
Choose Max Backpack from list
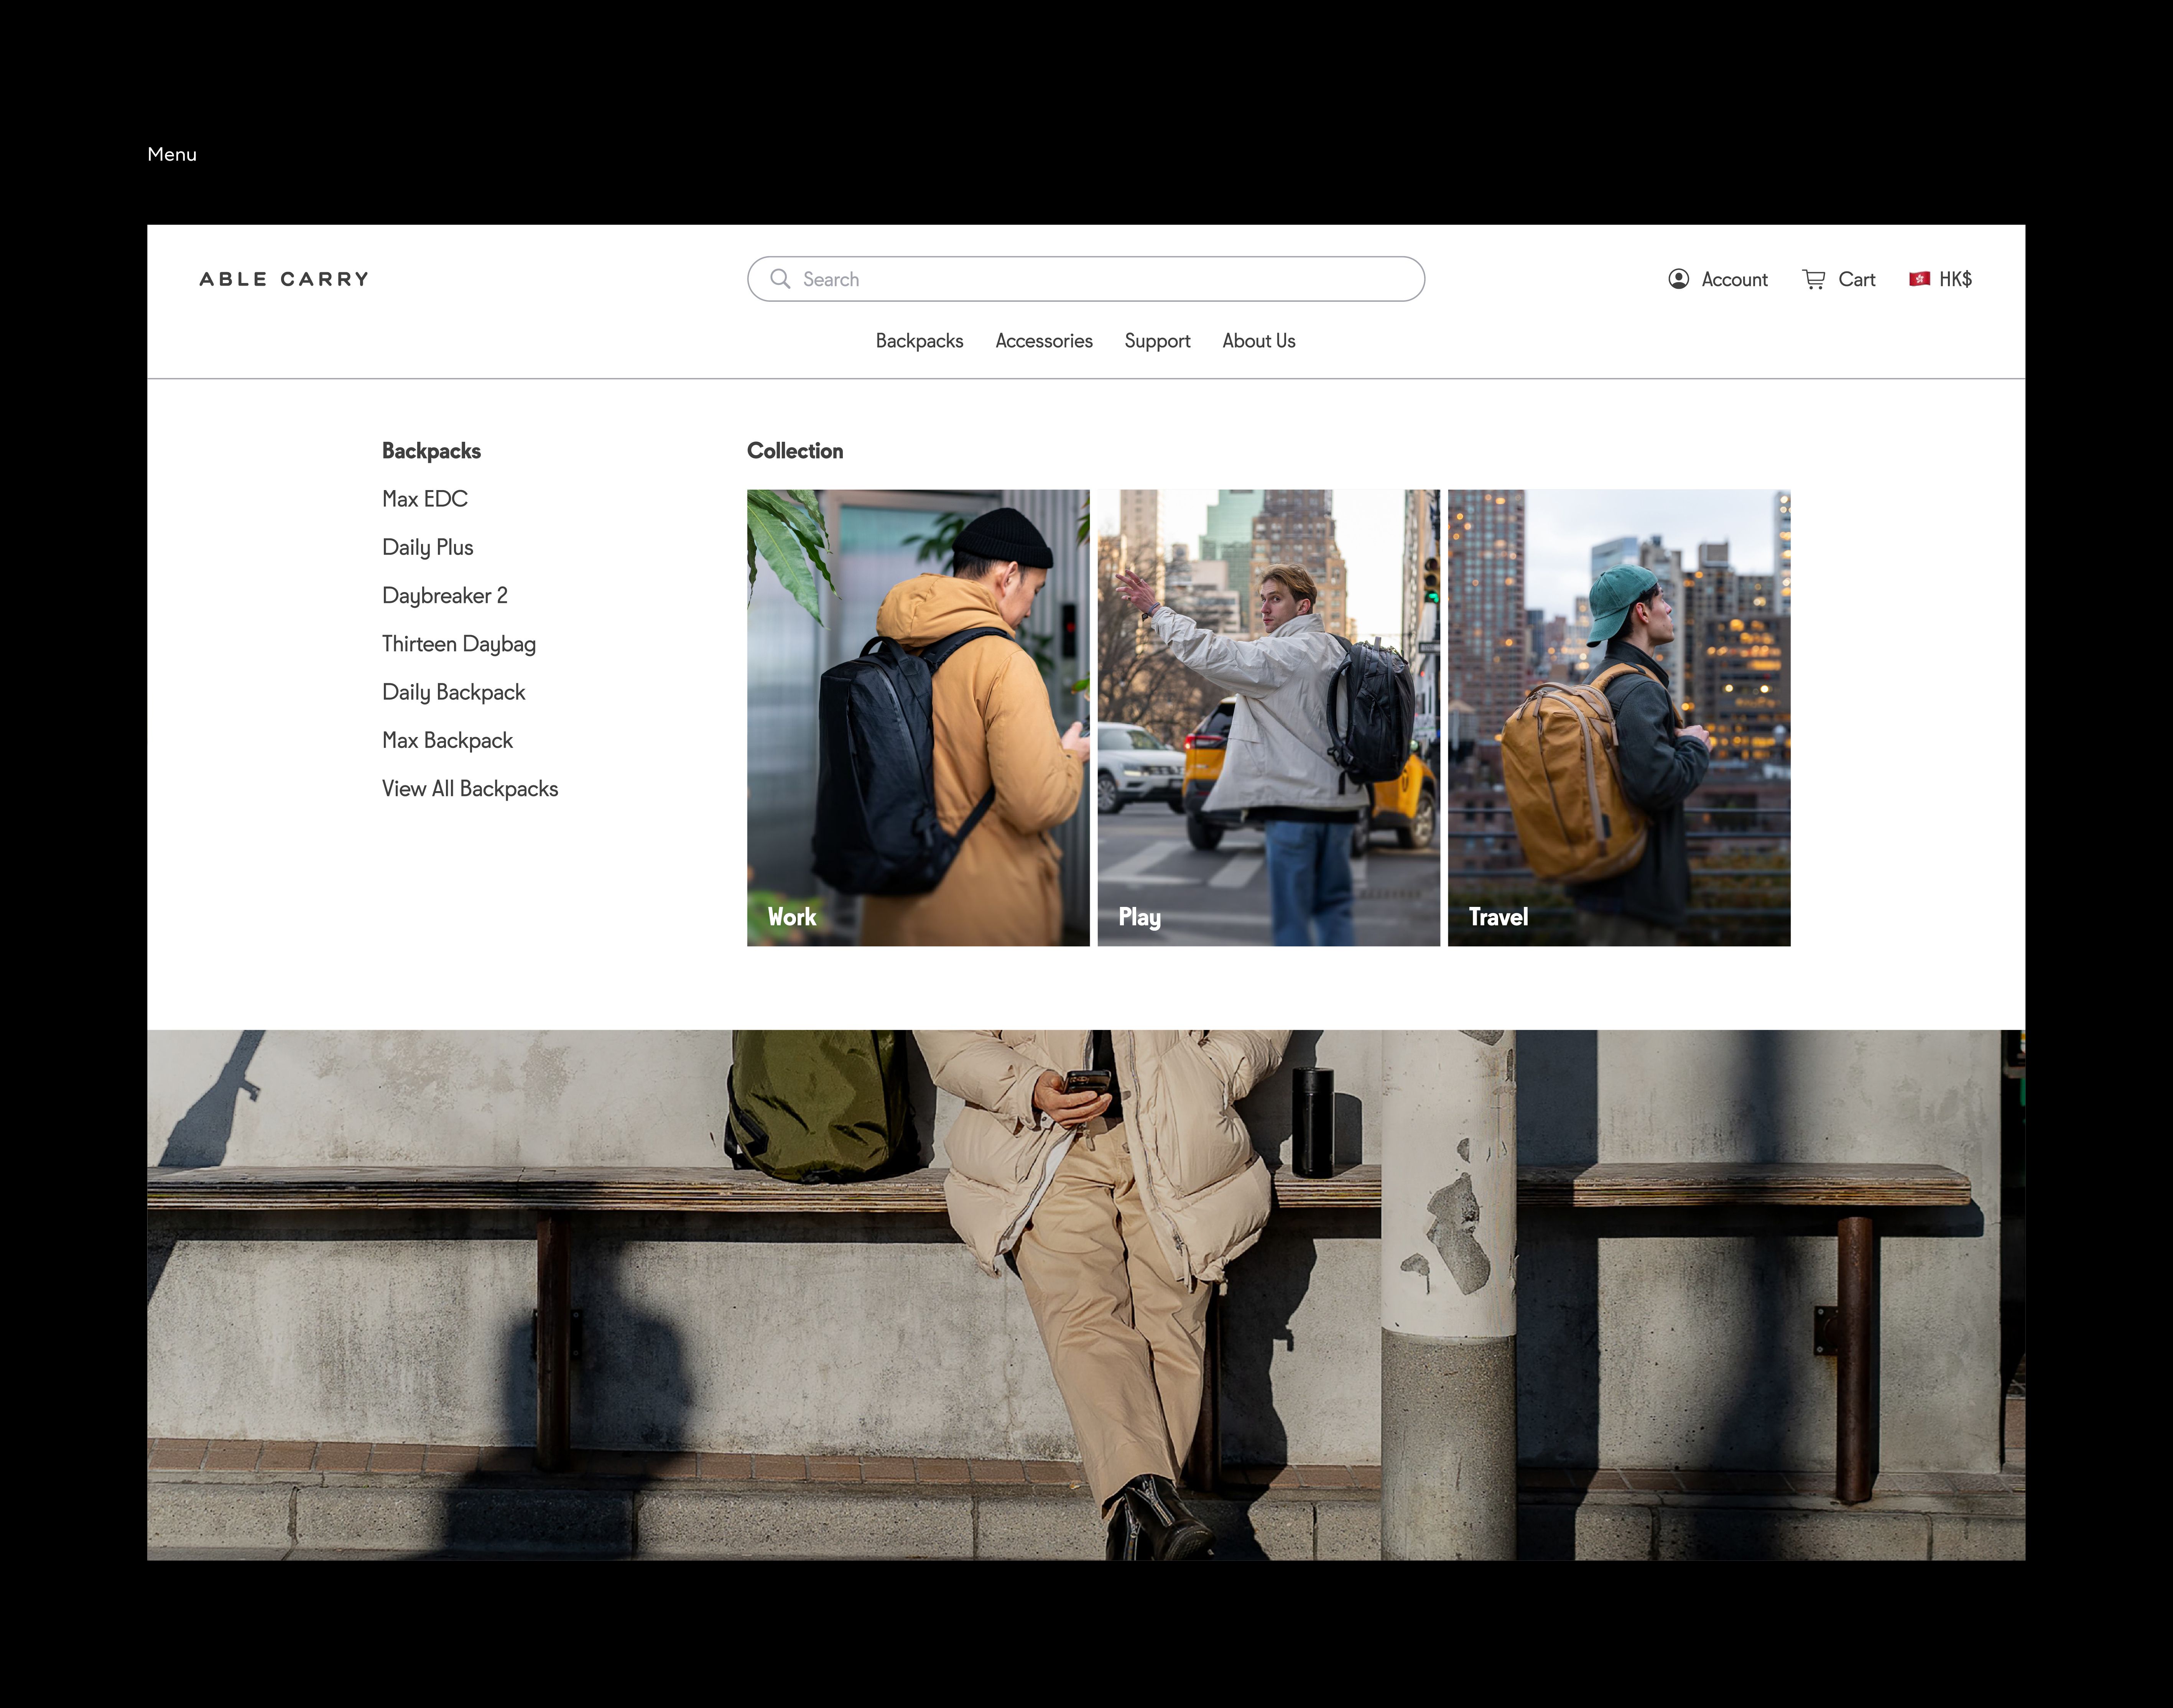tap(447, 740)
